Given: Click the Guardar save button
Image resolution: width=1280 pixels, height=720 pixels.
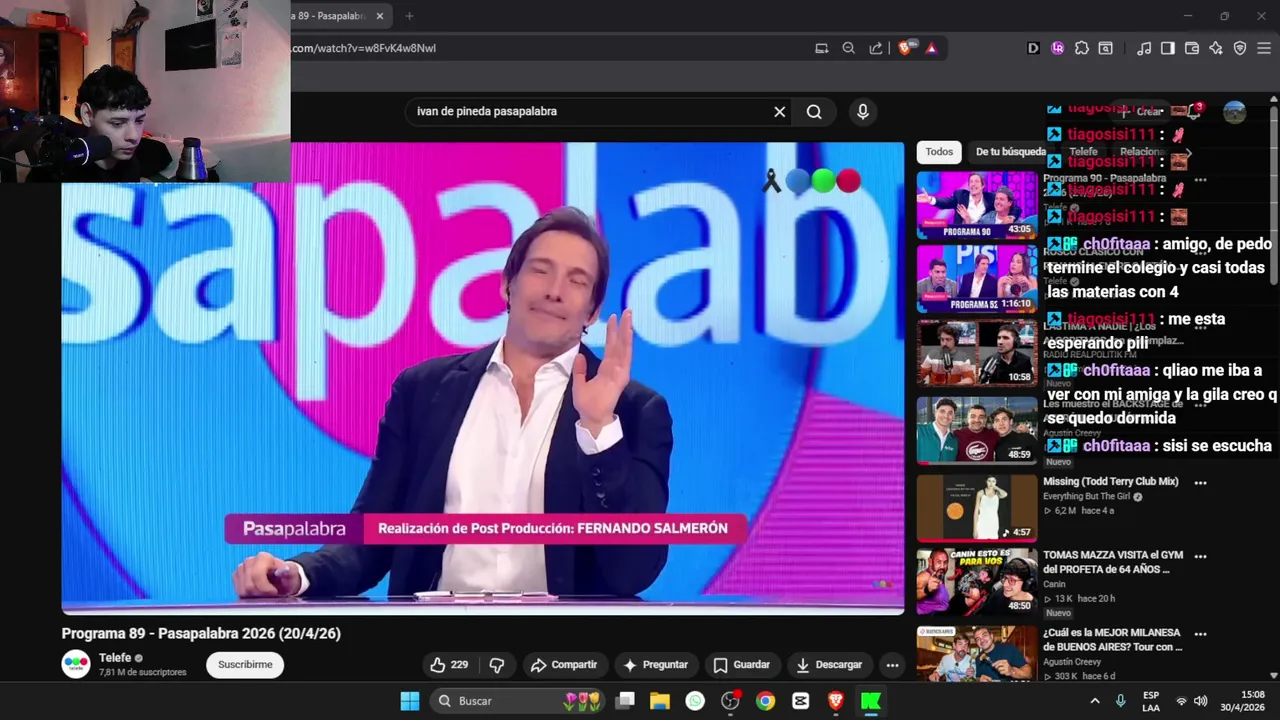Looking at the screenshot, I should 741,665.
